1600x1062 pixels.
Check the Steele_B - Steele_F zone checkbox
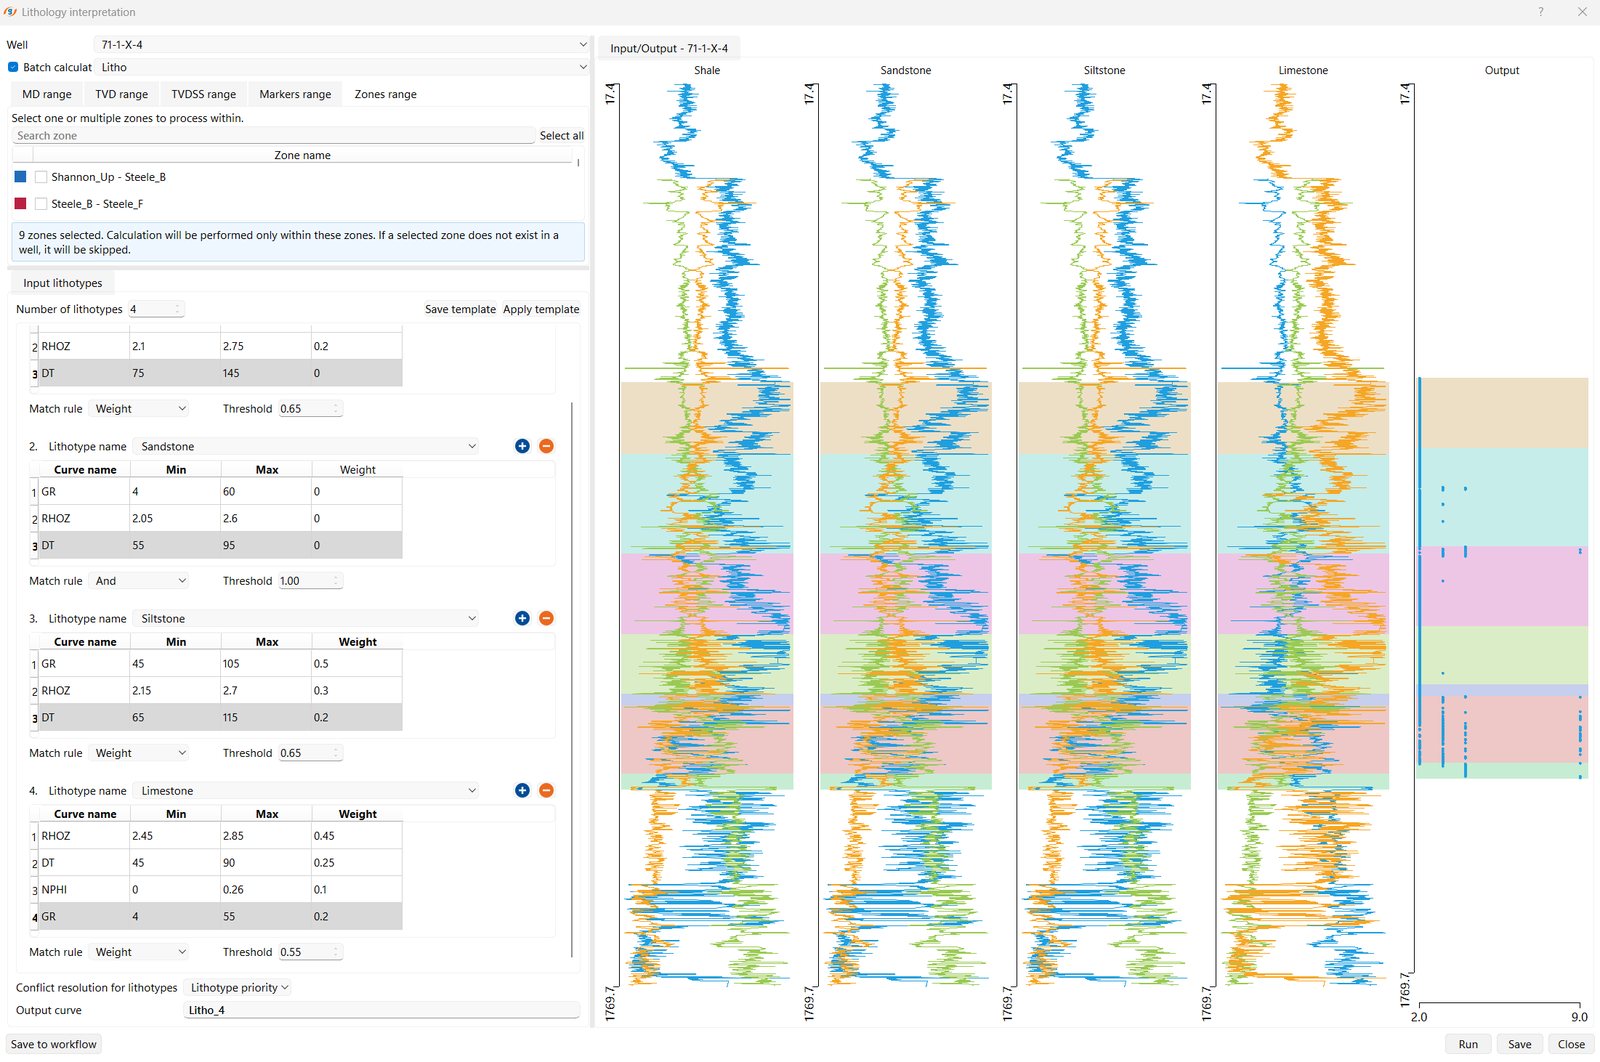(x=41, y=204)
